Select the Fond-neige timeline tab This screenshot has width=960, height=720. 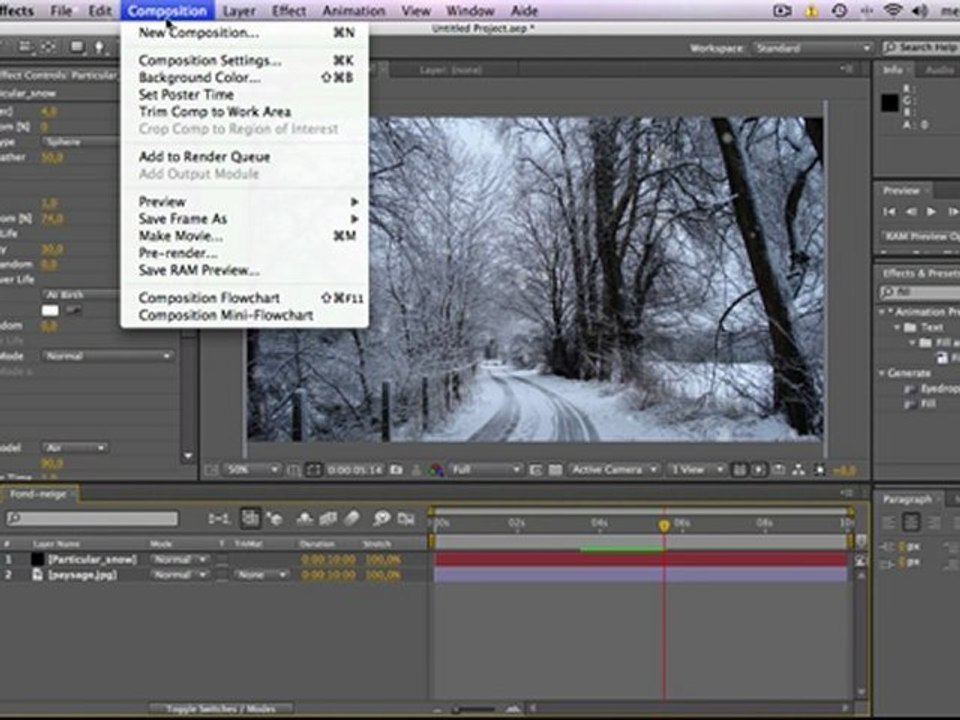click(38, 493)
